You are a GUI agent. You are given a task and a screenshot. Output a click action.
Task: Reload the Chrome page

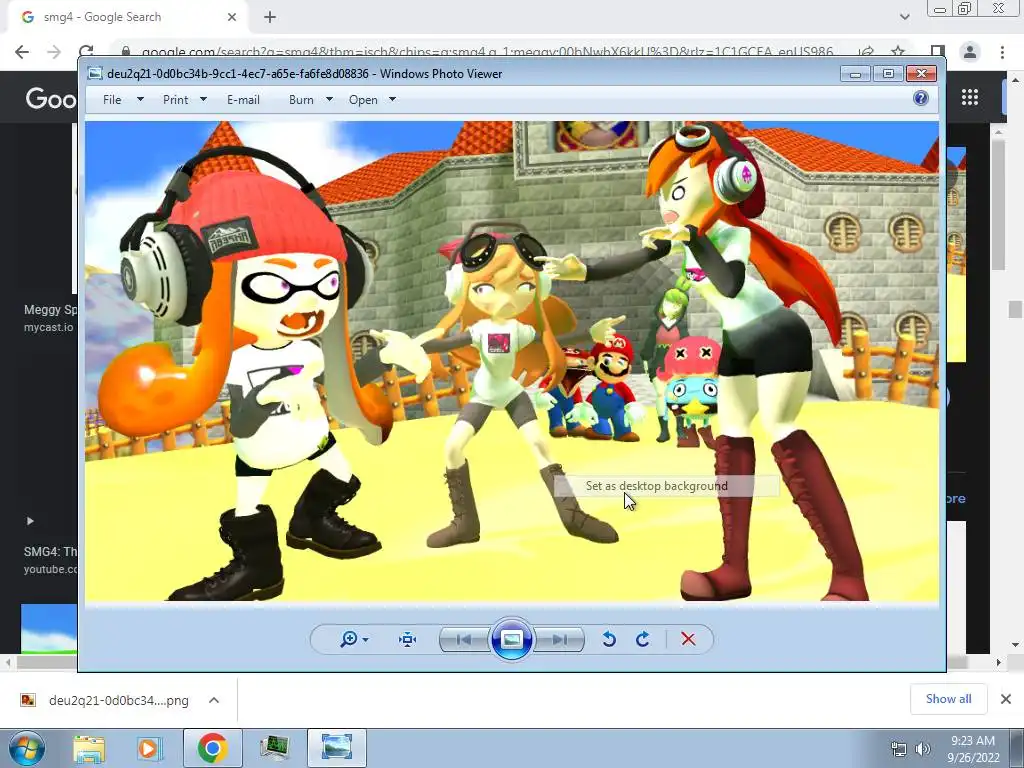point(86,52)
